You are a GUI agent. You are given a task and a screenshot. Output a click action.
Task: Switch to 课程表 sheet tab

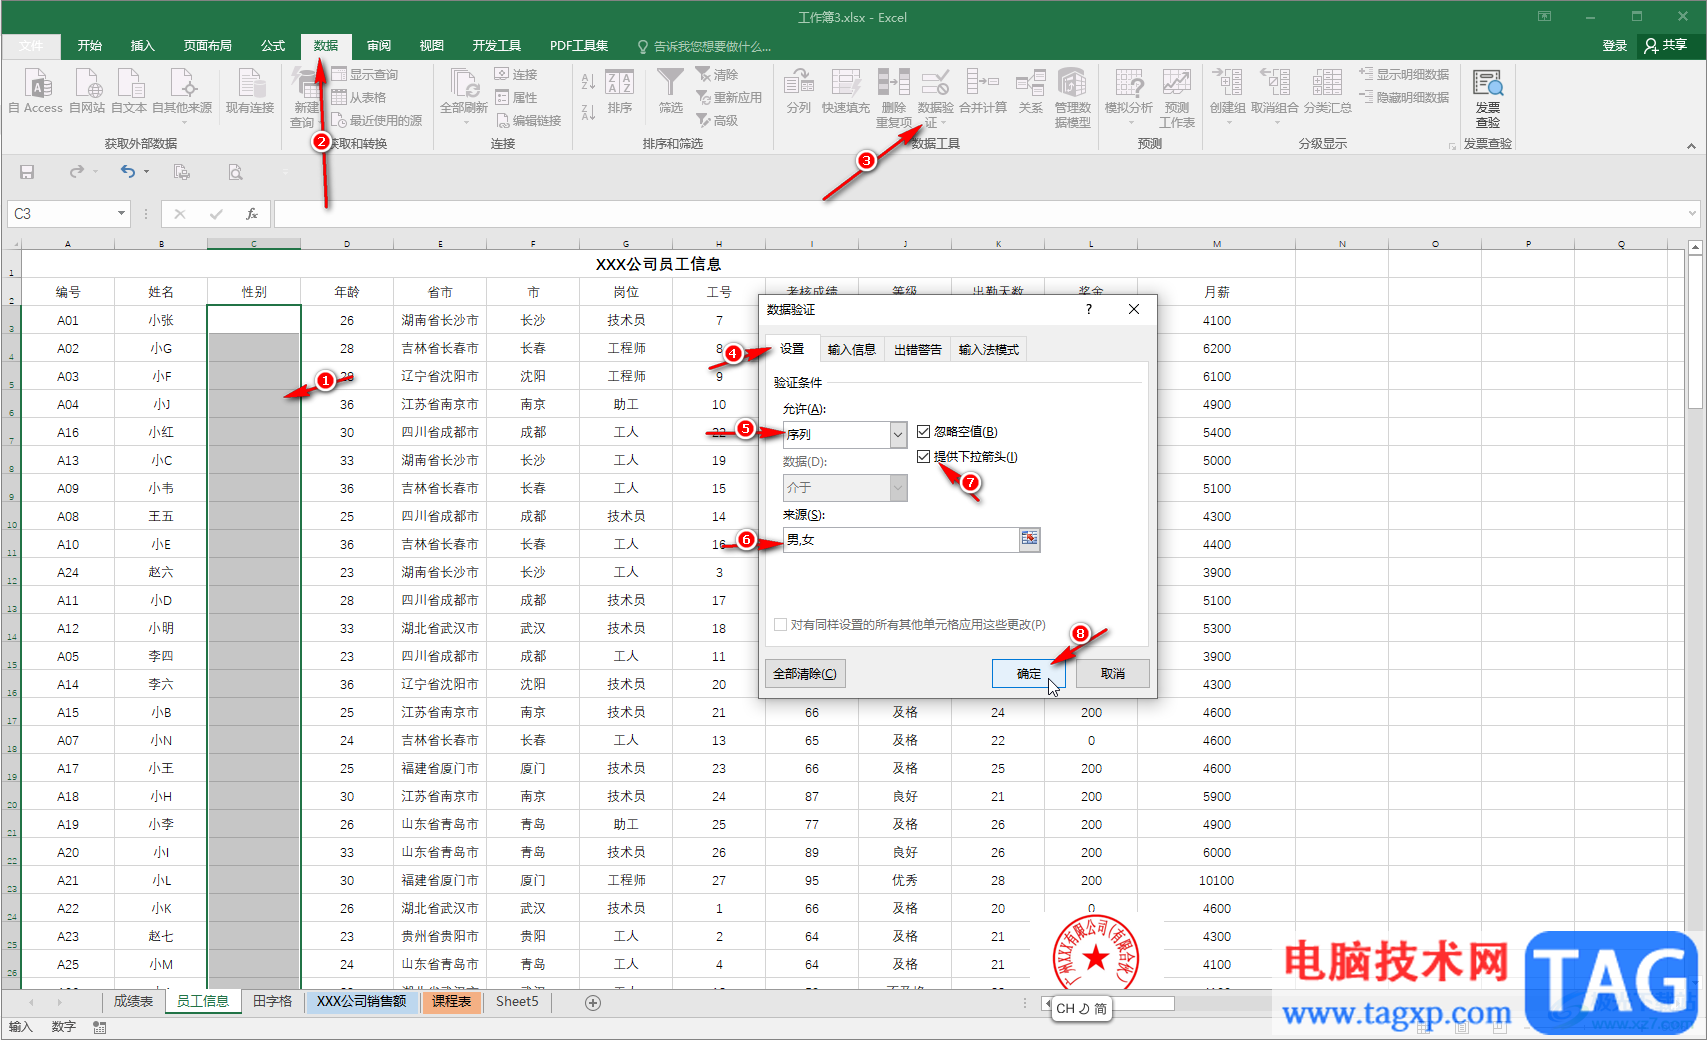tap(452, 1001)
